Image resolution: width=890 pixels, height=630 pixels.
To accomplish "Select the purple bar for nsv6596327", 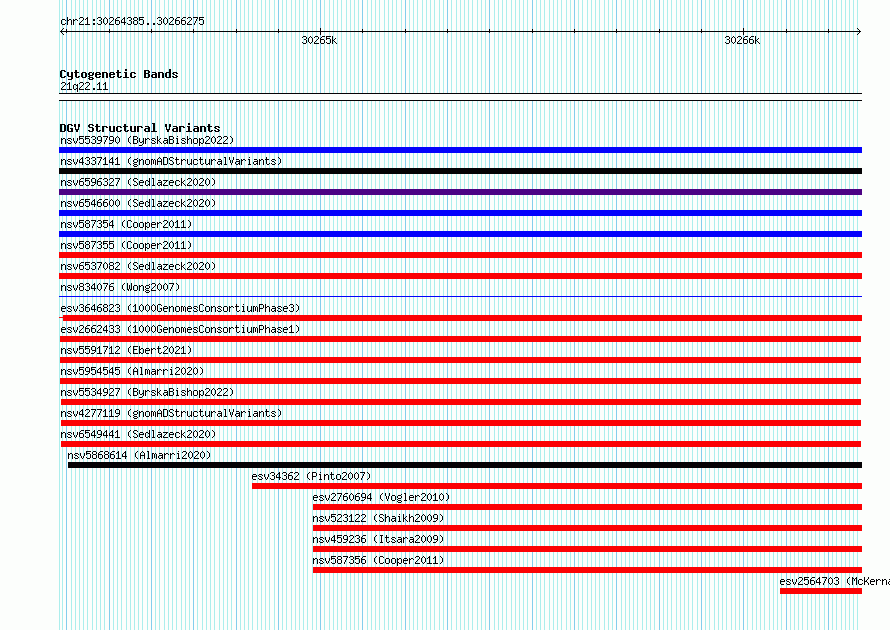I will point(460,192).
